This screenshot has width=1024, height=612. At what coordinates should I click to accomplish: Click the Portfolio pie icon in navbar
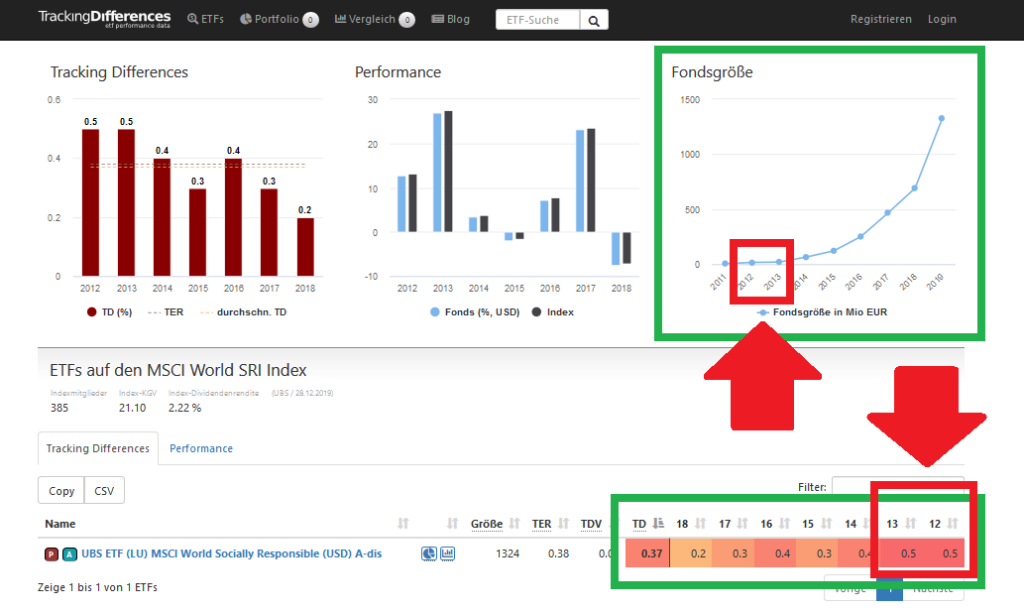(246, 19)
